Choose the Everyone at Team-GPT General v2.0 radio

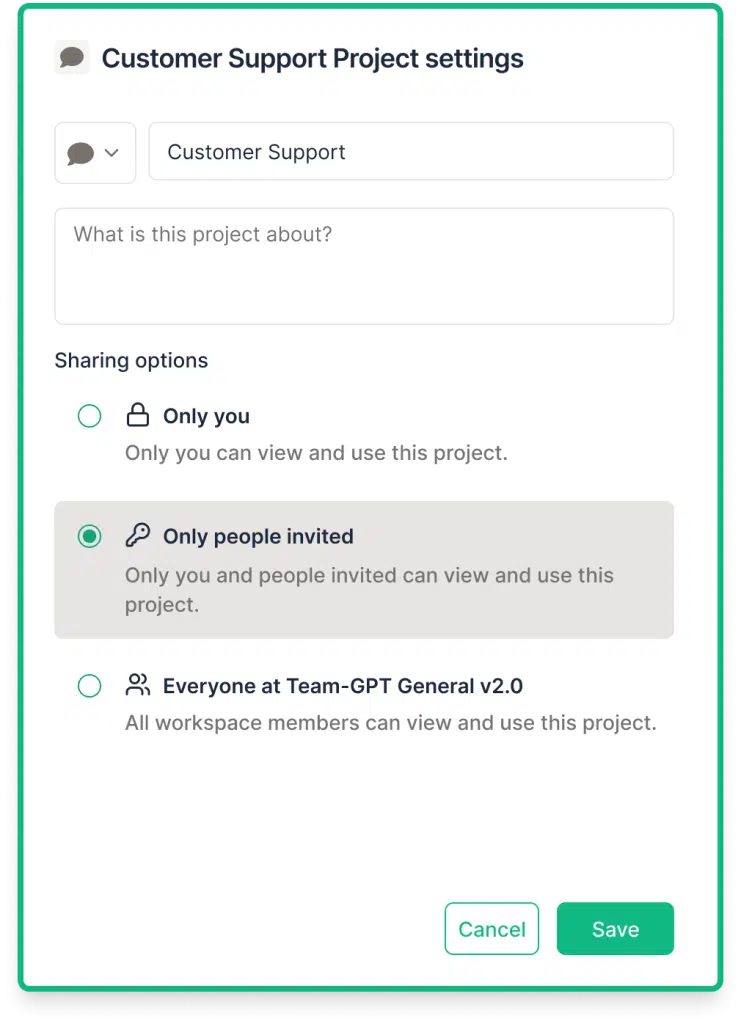click(89, 686)
